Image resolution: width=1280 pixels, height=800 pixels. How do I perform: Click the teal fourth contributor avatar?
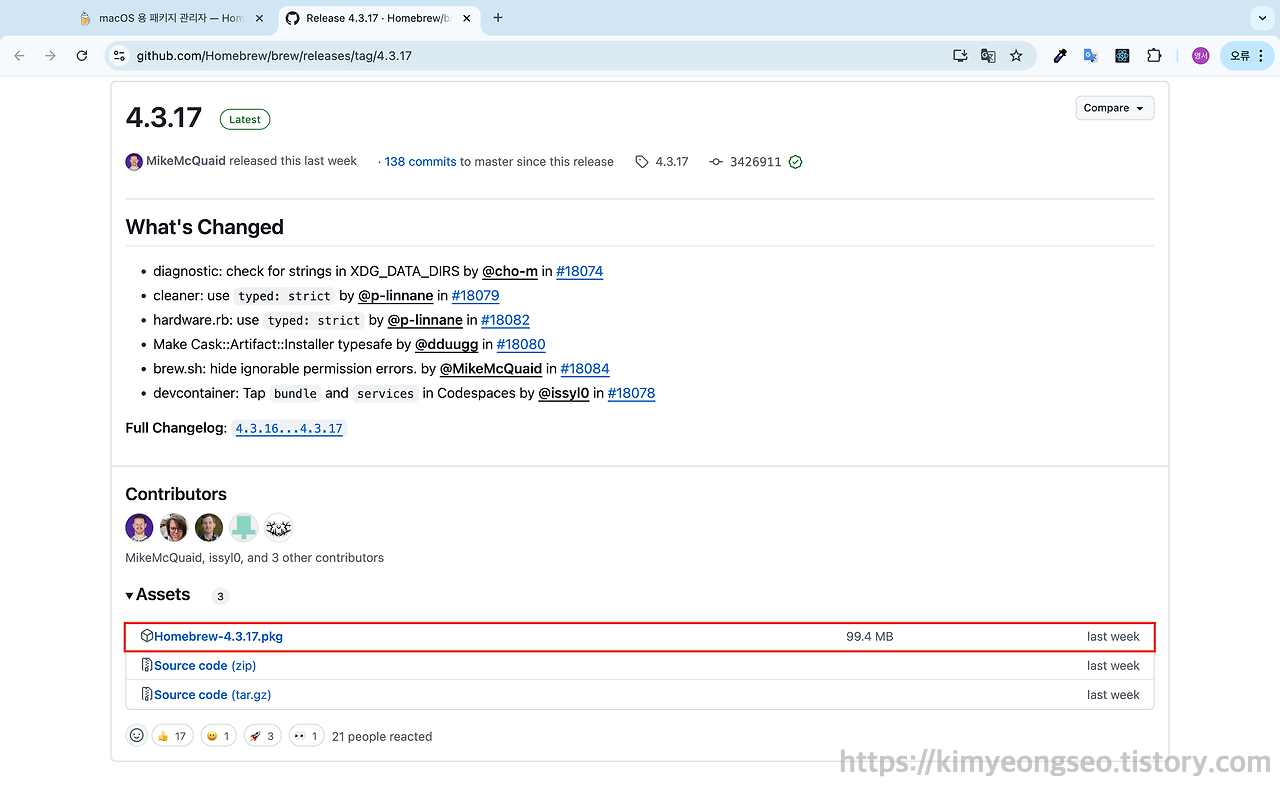pos(244,527)
